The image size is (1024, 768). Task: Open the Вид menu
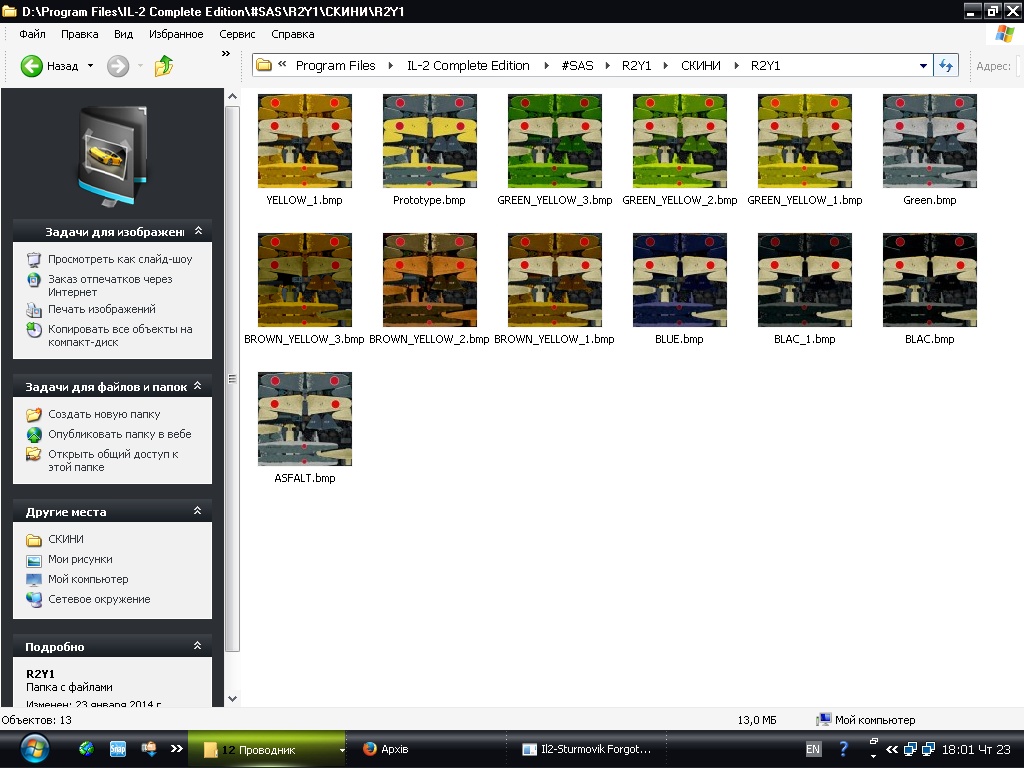point(123,34)
